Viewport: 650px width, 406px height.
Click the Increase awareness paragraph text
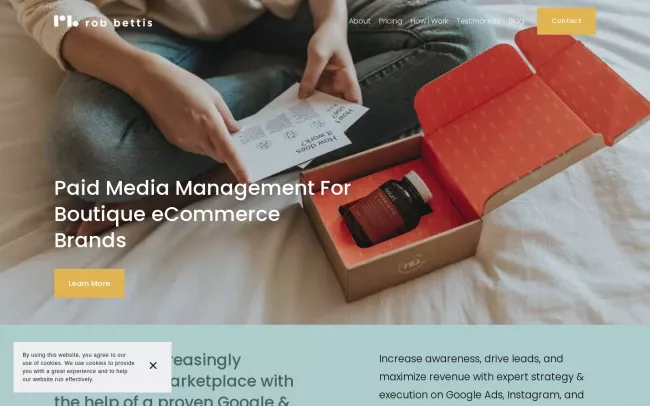coord(471,358)
